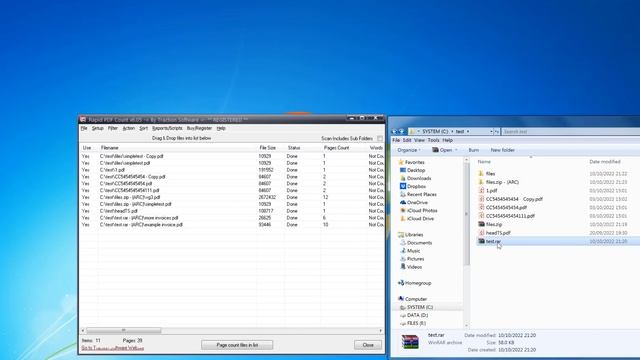This screenshot has height=360, width=640.
Task: Click the 1.pdf file icon
Action: click(x=481, y=190)
